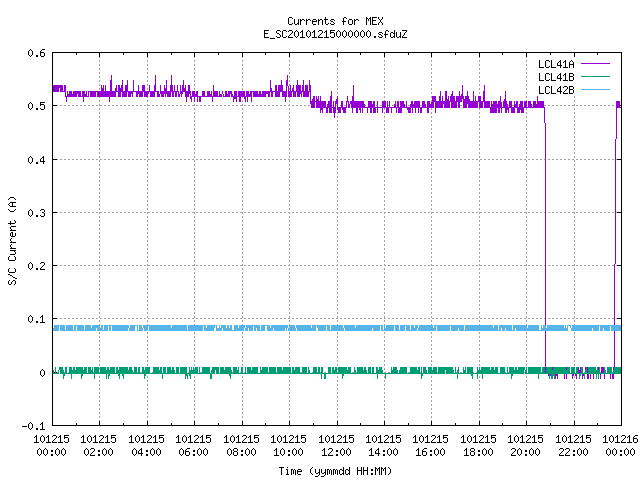Image resolution: width=640 pixels, height=480 pixels.
Task: Click the x-axis tick '101215 22:00'
Action: pos(573,446)
